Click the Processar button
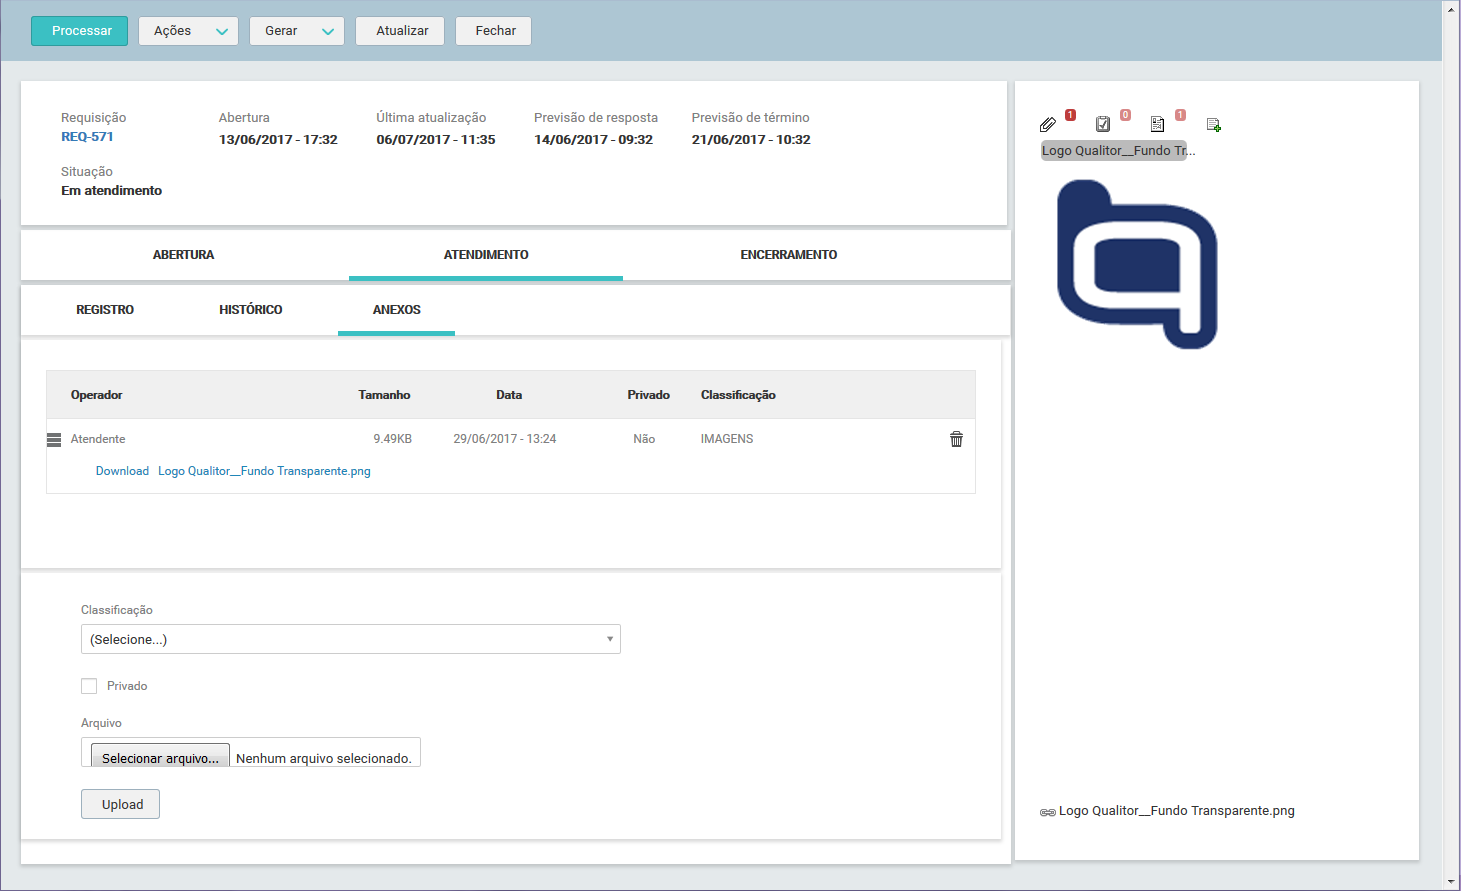This screenshot has height=891, width=1461. pyautogui.click(x=80, y=31)
